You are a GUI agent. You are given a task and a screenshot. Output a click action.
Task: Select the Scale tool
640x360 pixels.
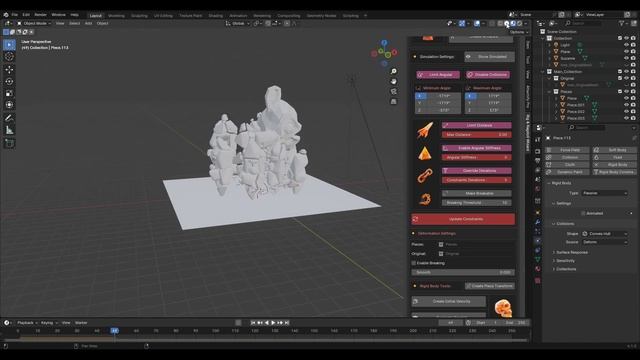pos(9,93)
